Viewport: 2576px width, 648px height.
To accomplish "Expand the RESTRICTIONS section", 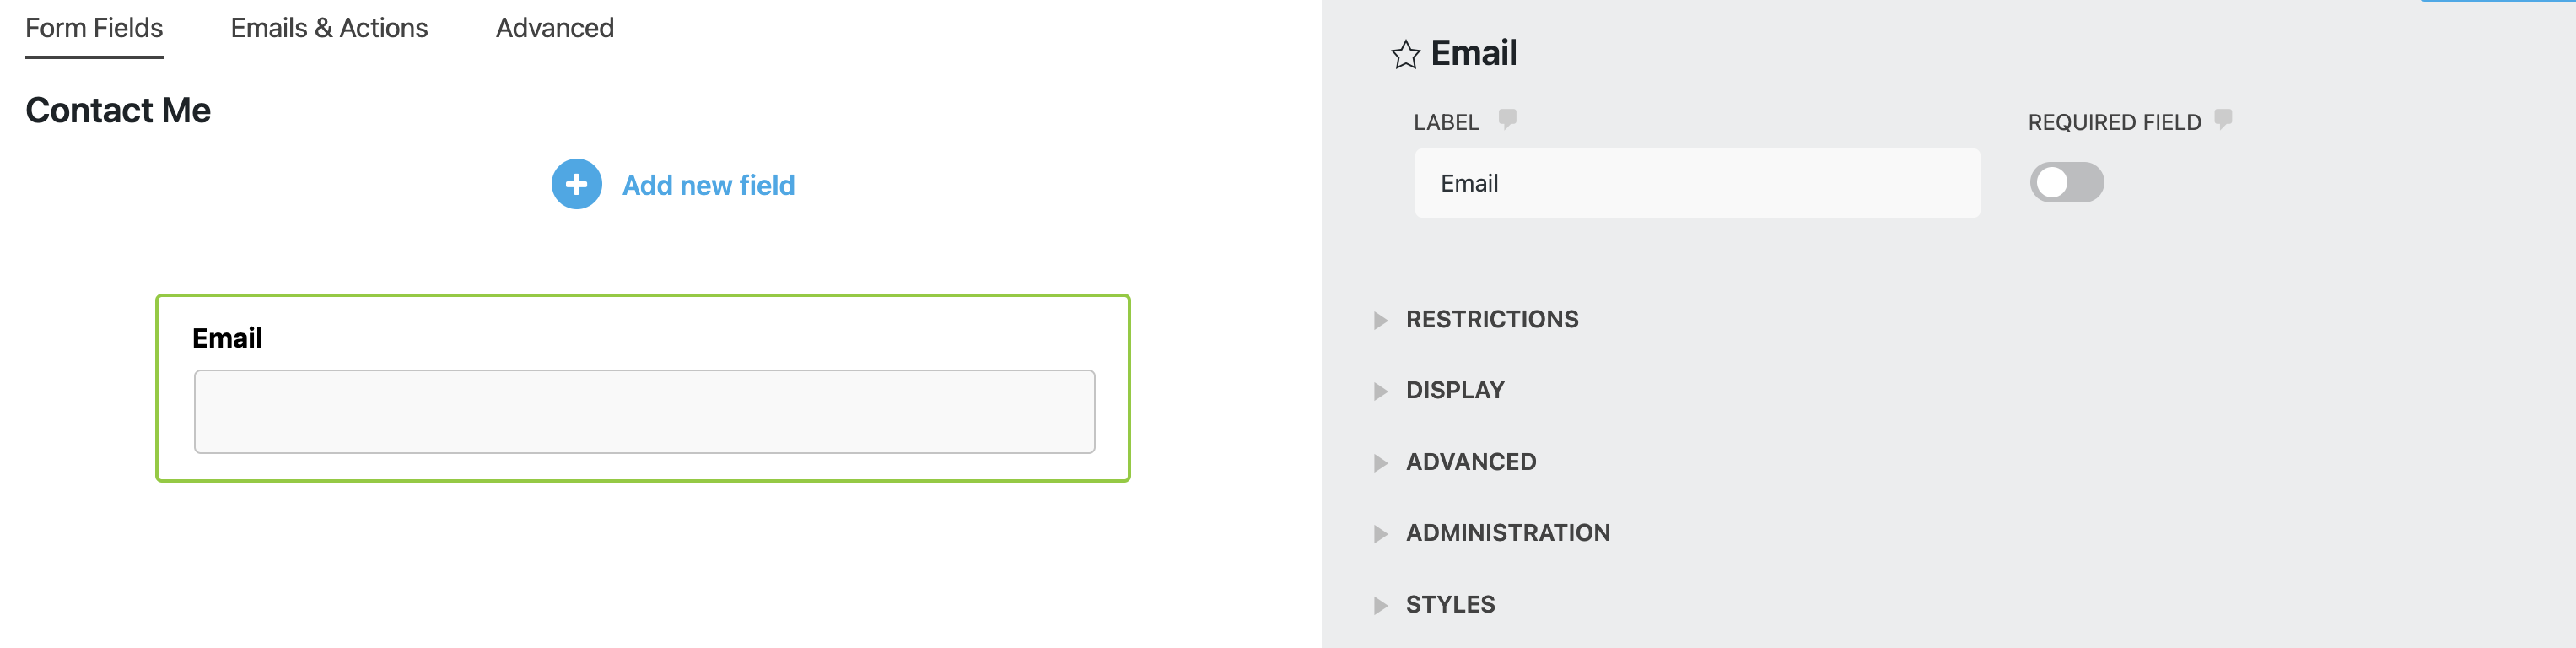I will tap(1492, 319).
